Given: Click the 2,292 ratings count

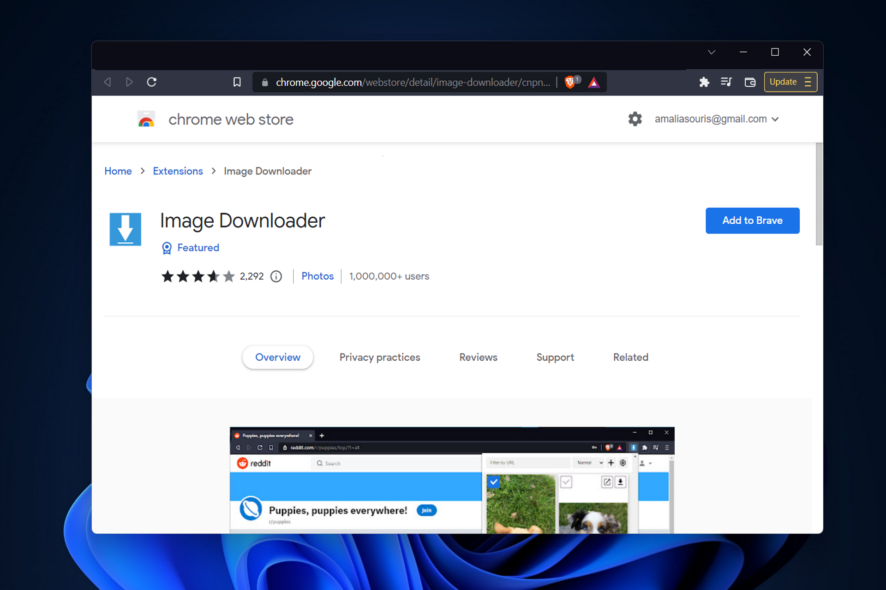Looking at the screenshot, I should (x=251, y=276).
